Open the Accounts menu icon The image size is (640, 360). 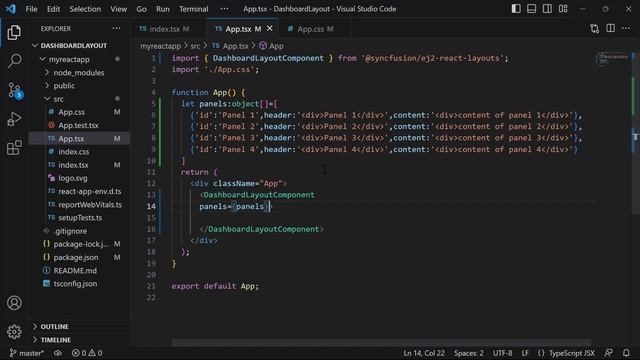pos(14,303)
